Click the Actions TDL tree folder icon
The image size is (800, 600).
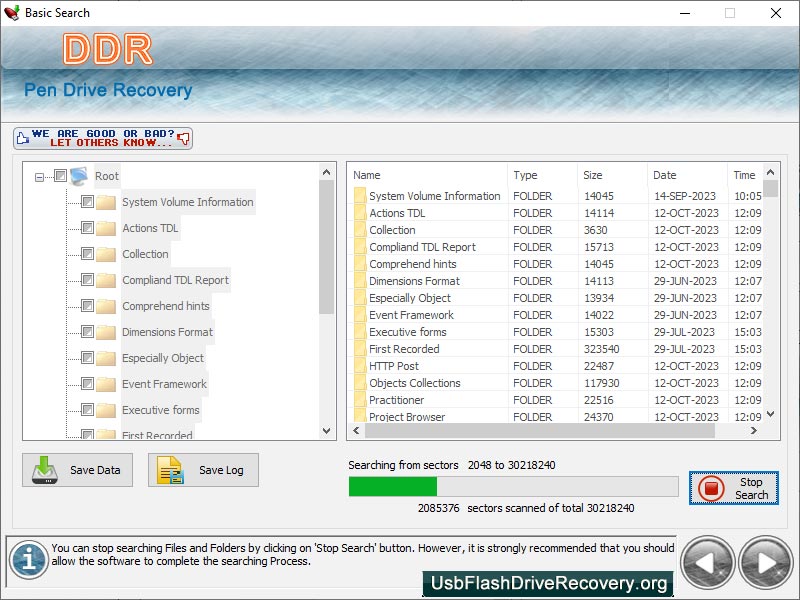click(x=106, y=228)
